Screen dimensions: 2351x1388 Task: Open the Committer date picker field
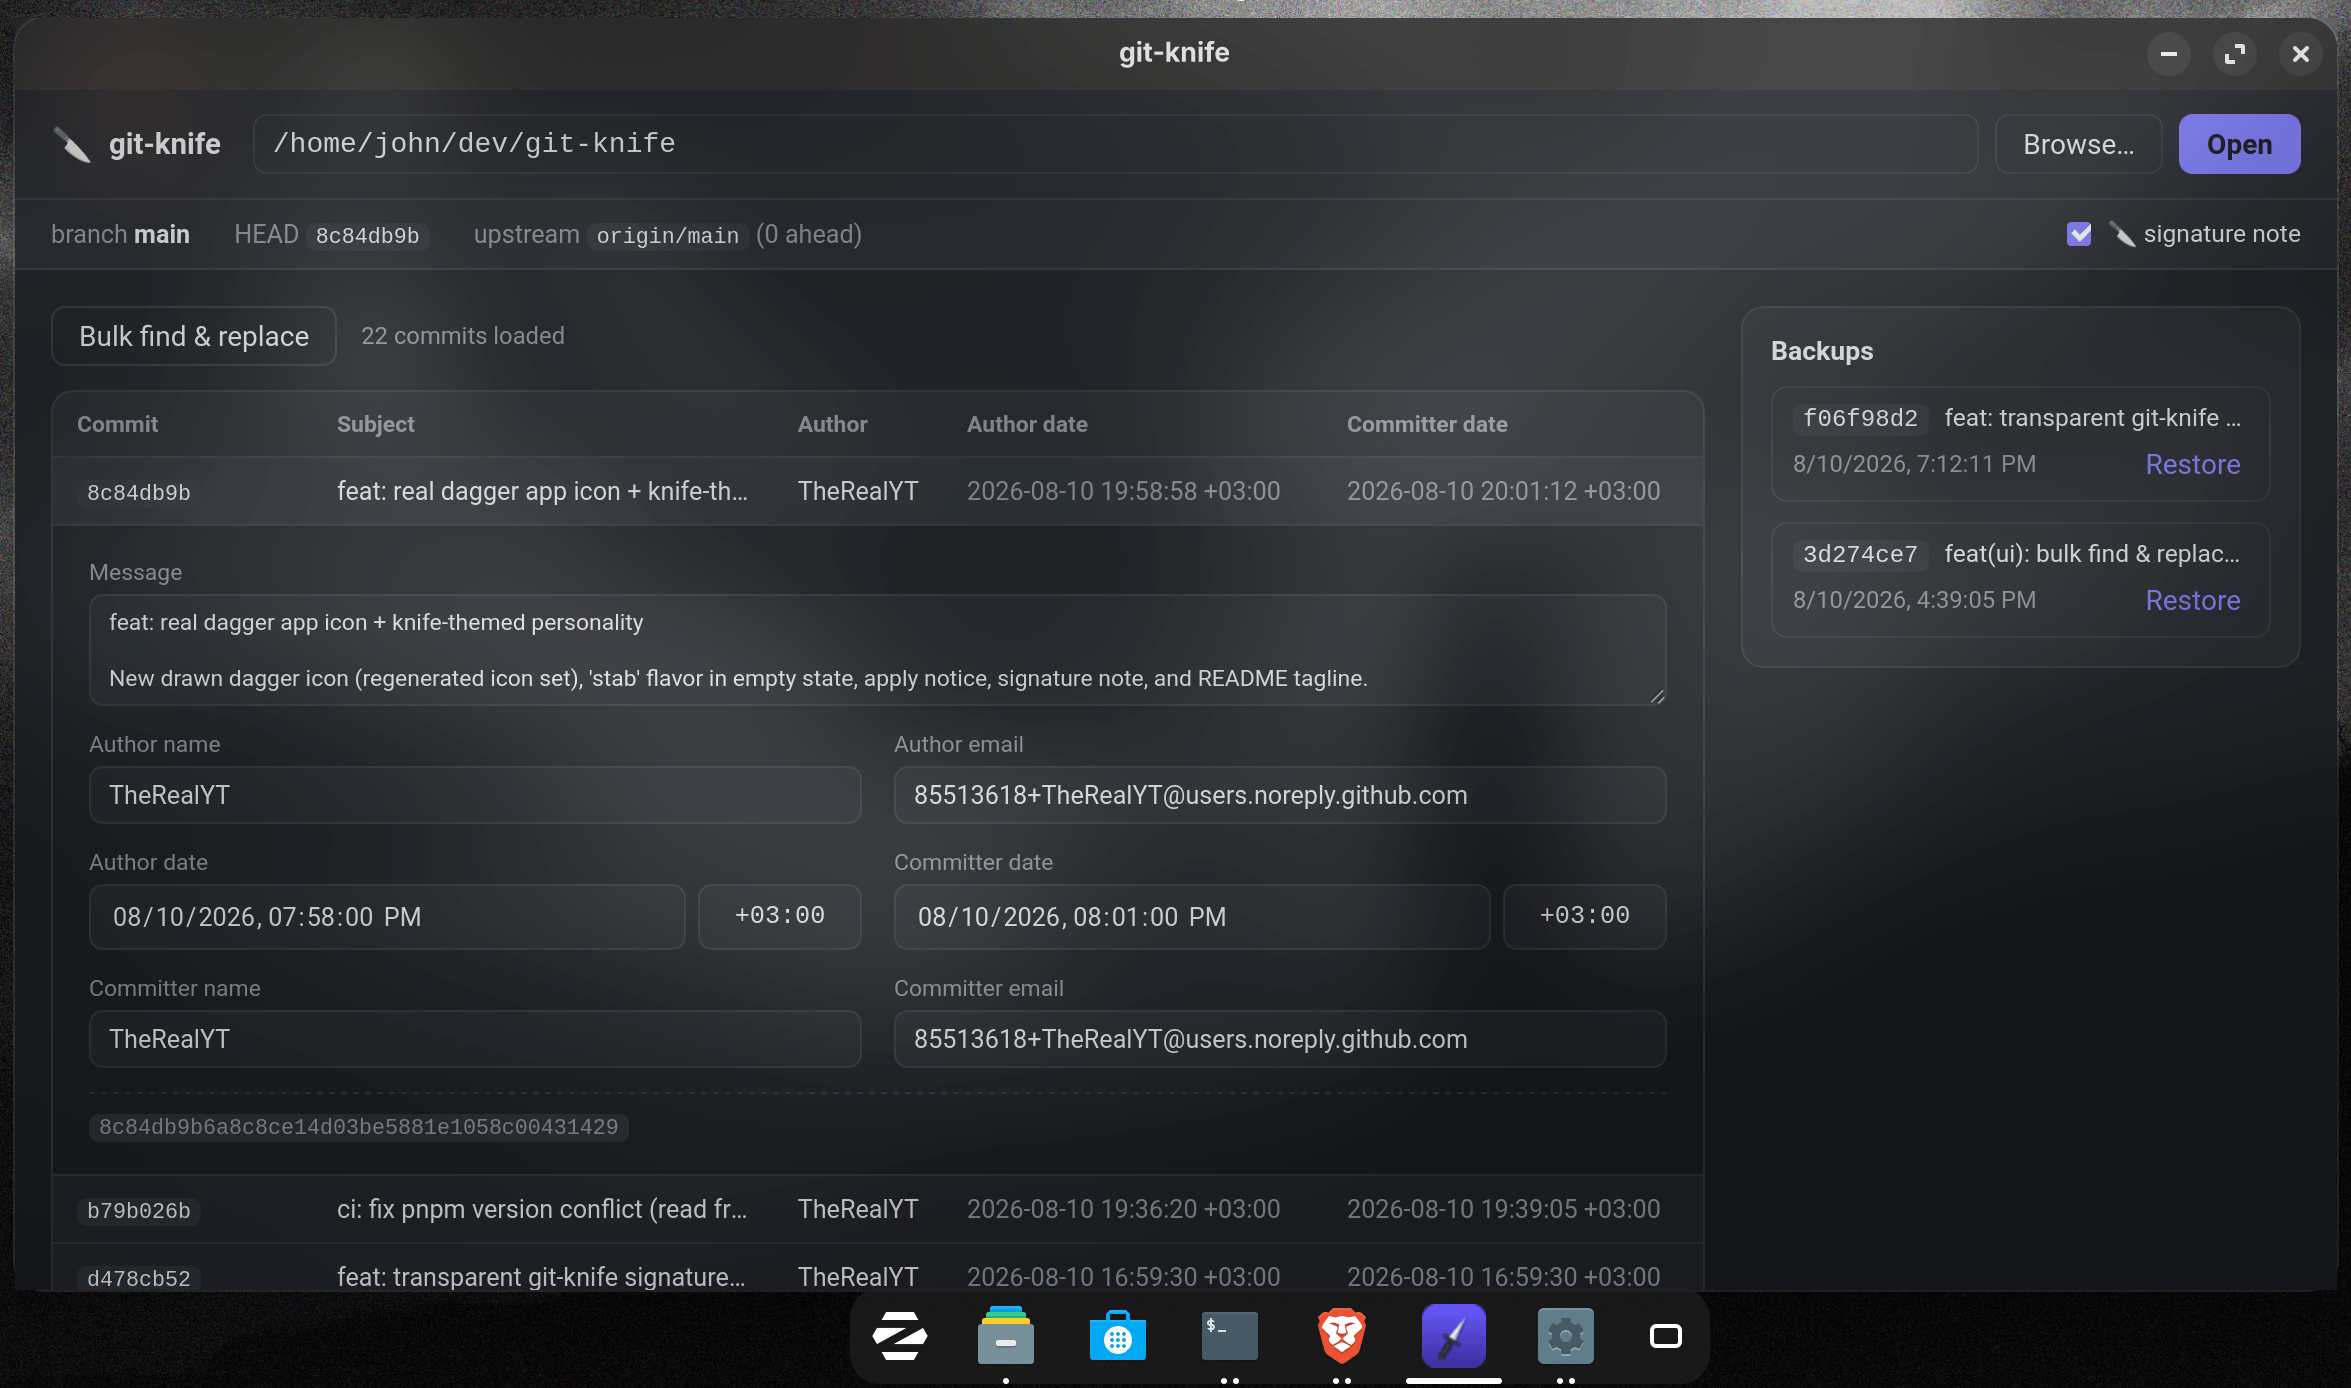[x=1192, y=917]
